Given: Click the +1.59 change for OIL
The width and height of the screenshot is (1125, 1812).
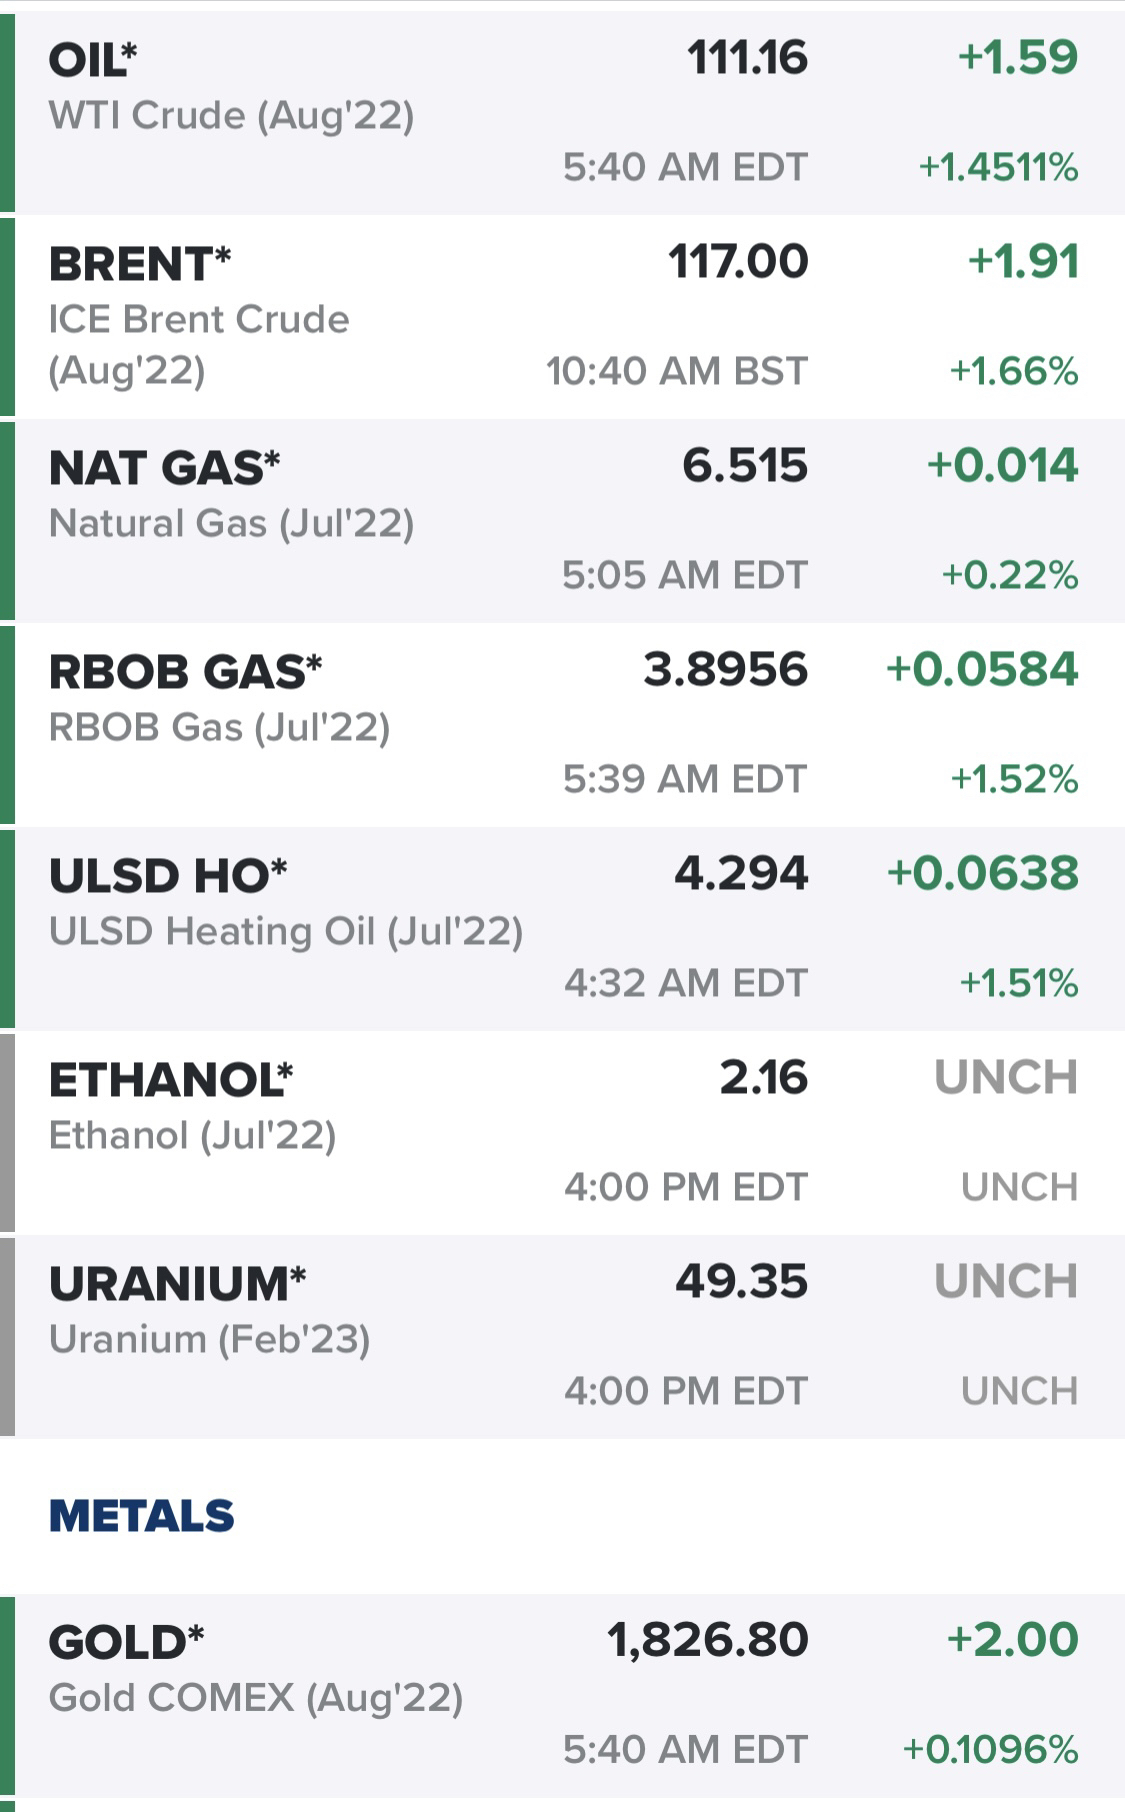Looking at the screenshot, I should [x=1018, y=58].
